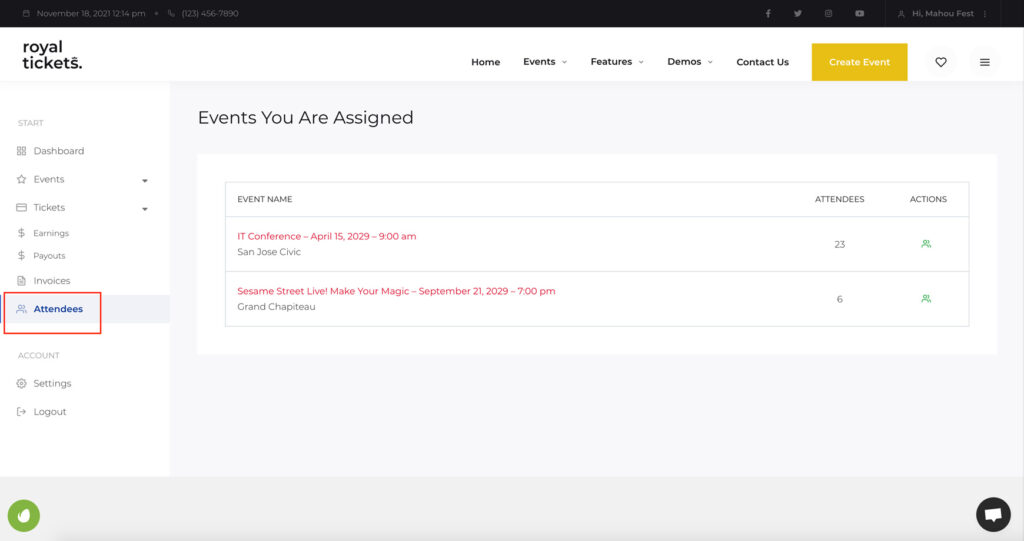This screenshot has height=541, width=1024.
Task: Open the chat bubble widget
Action: (x=993, y=515)
